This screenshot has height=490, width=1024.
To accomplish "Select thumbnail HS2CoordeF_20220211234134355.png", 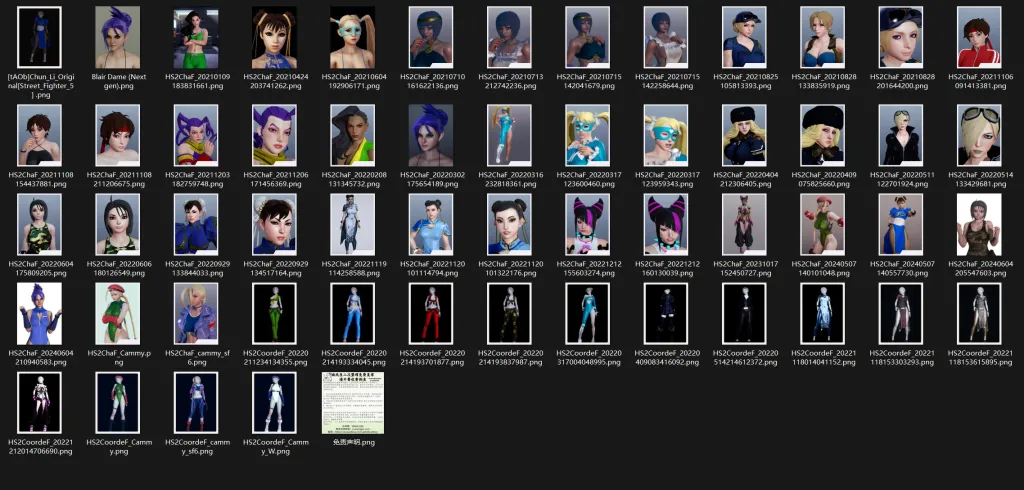I will pos(274,314).
